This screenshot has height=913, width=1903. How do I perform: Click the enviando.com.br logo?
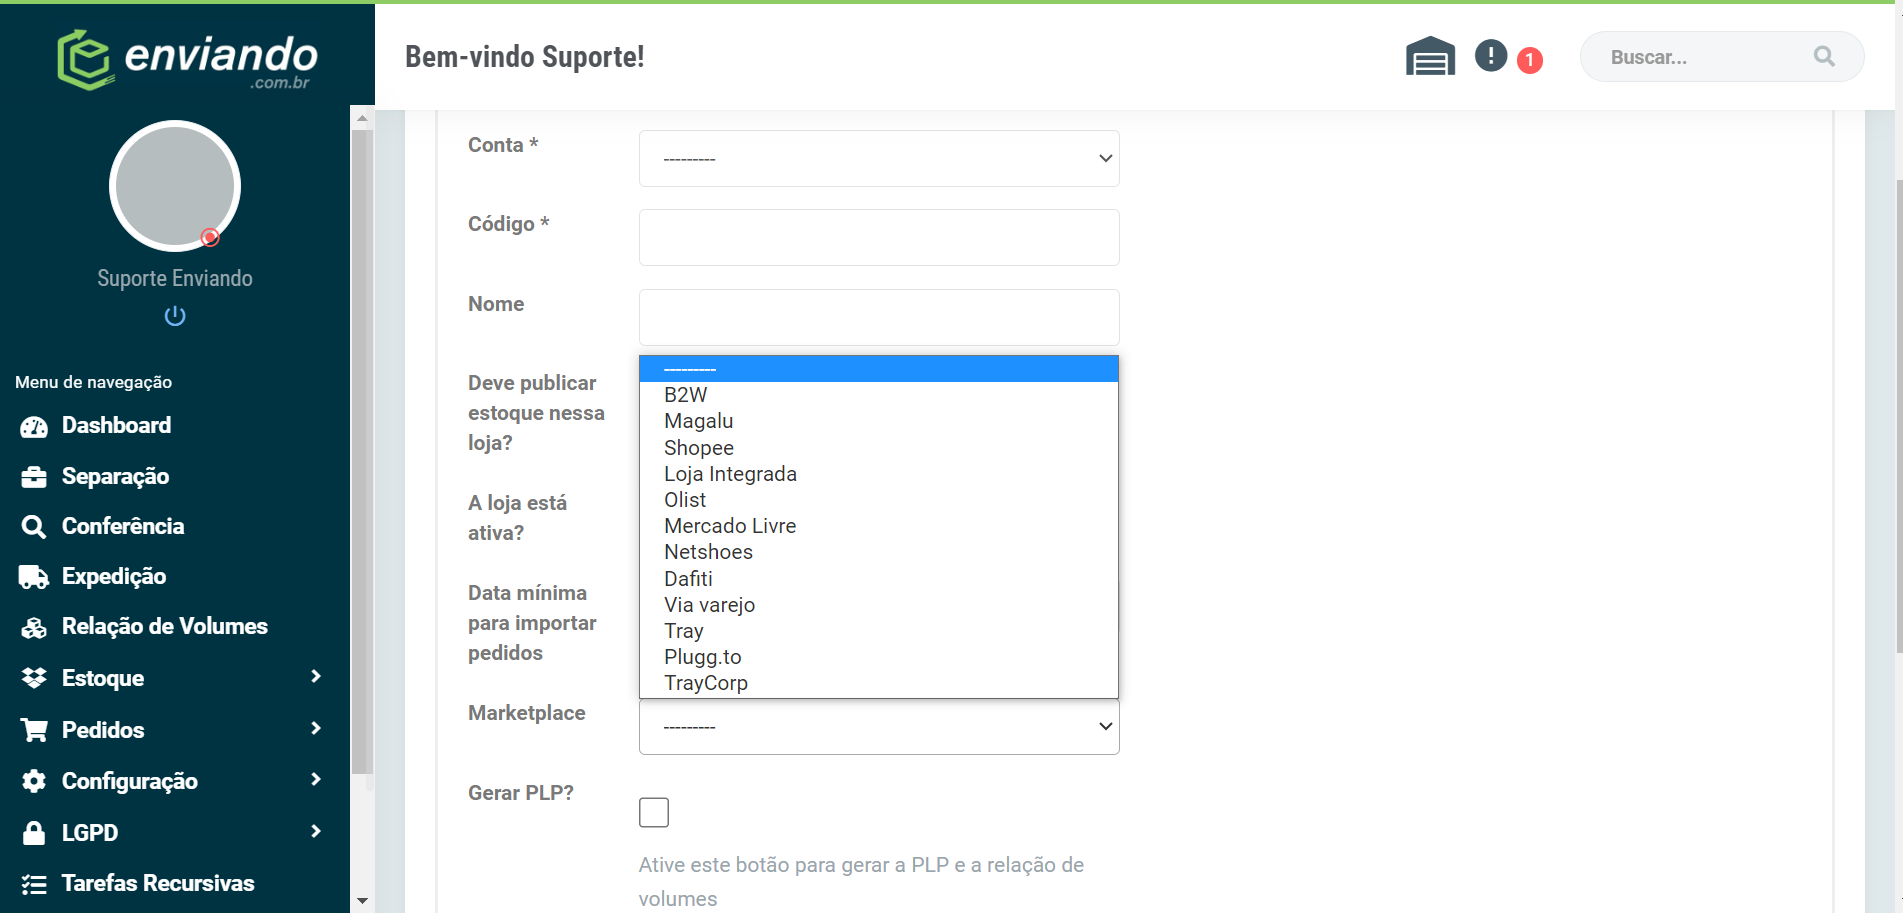(187, 59)
